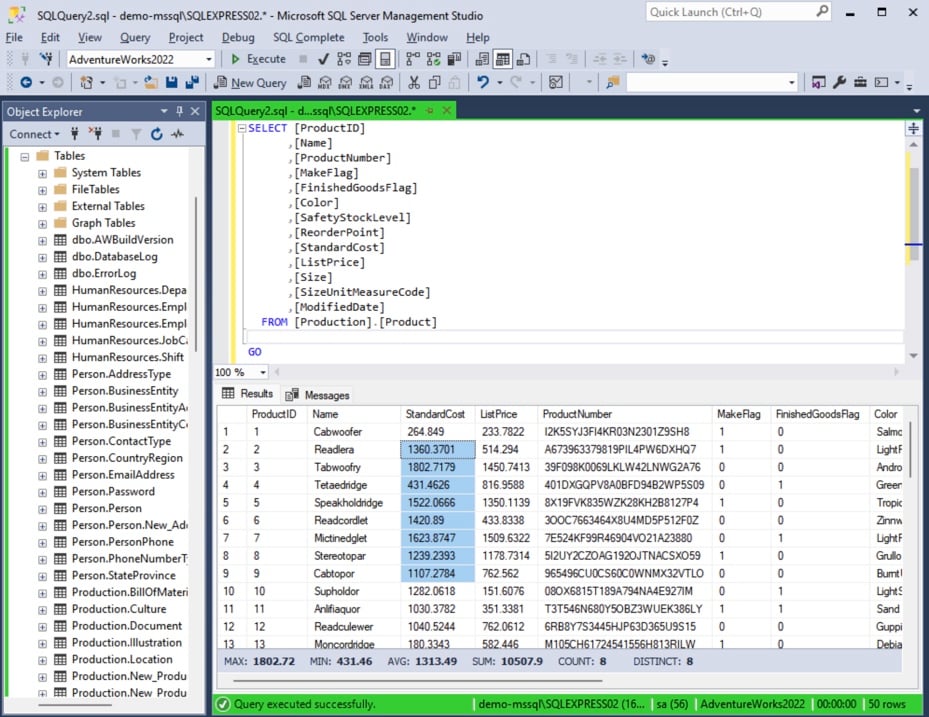This screenshot has width=929, height=717.
Task: Click the Parse query checkmark icon
Action: [323, 59]
